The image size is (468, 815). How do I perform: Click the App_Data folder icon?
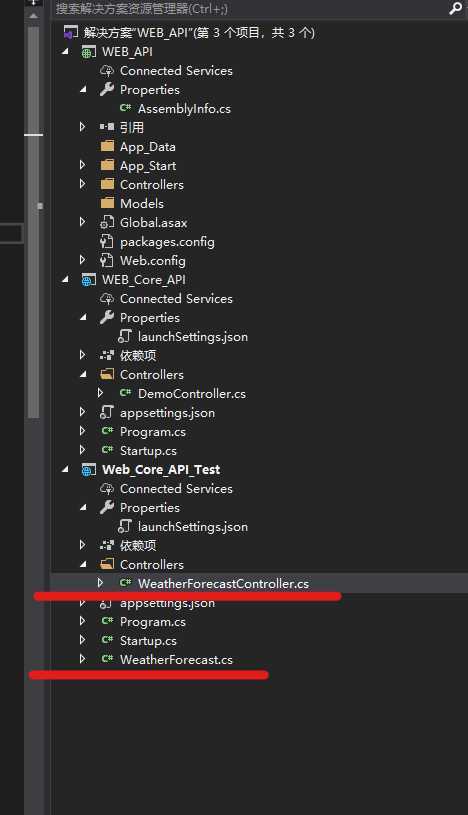point(107,146)
